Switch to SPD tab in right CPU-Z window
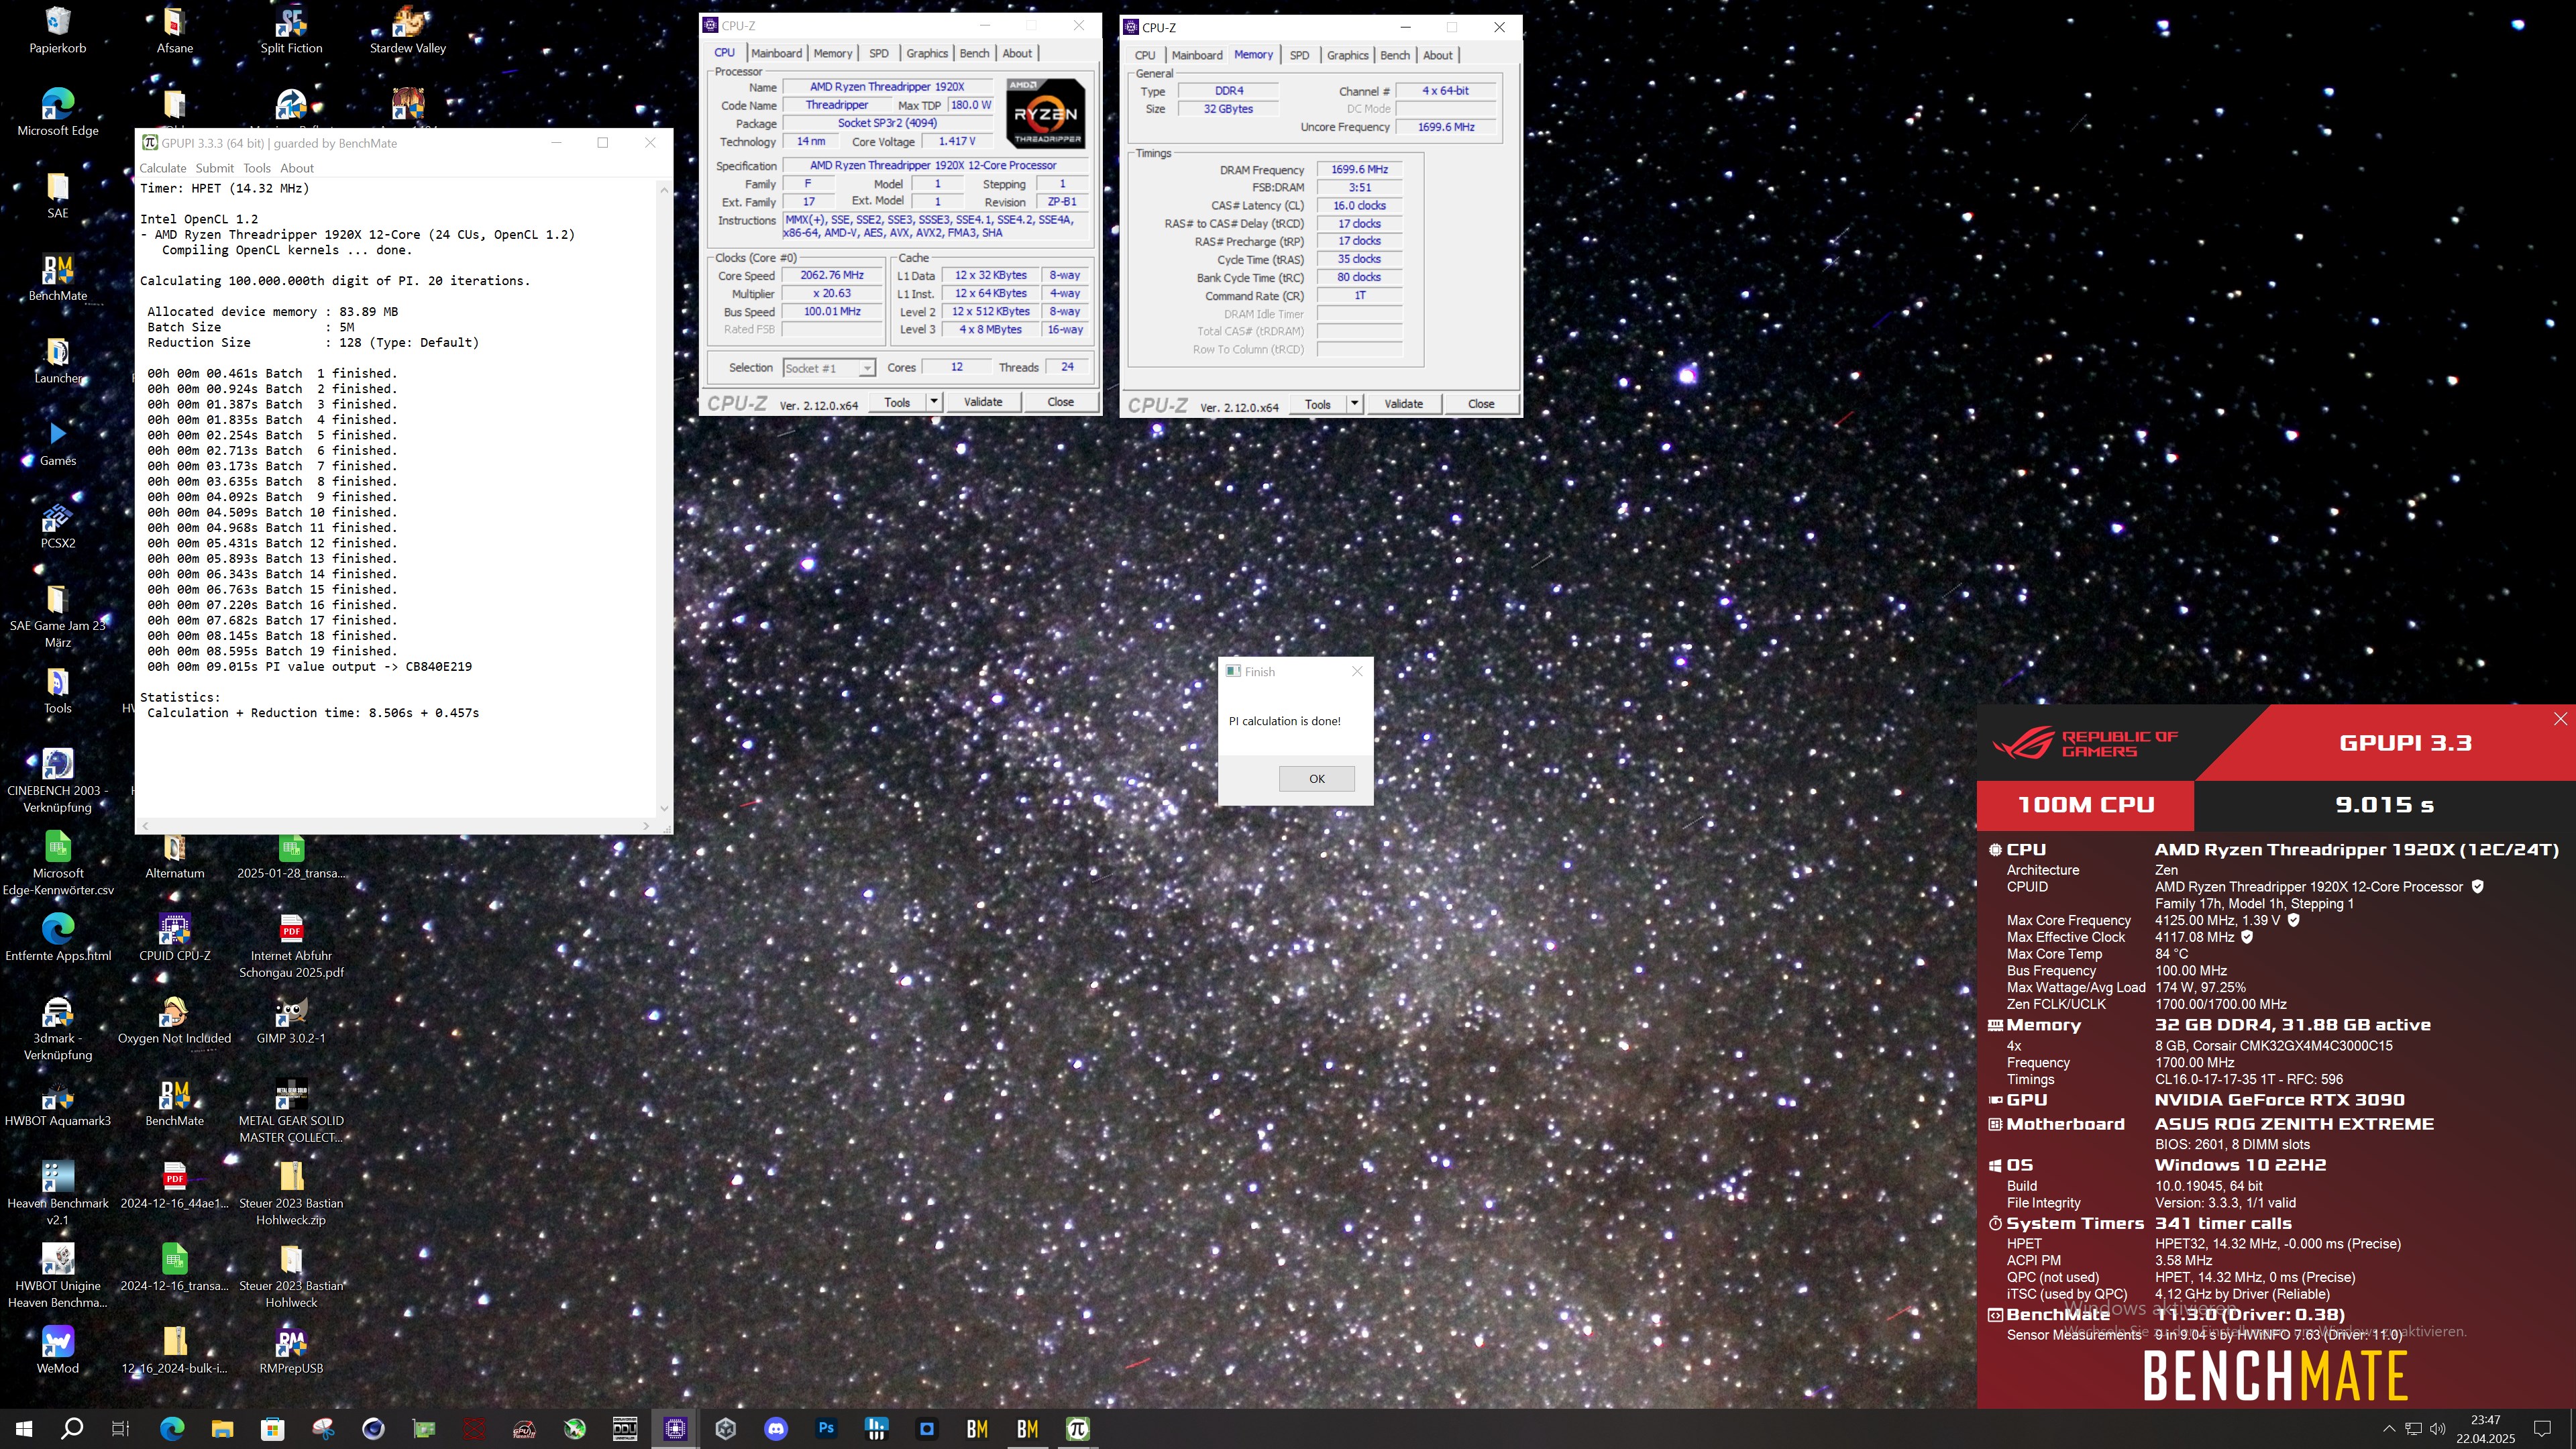The image size is (2576, 1449). click(x=1299, y=55)
